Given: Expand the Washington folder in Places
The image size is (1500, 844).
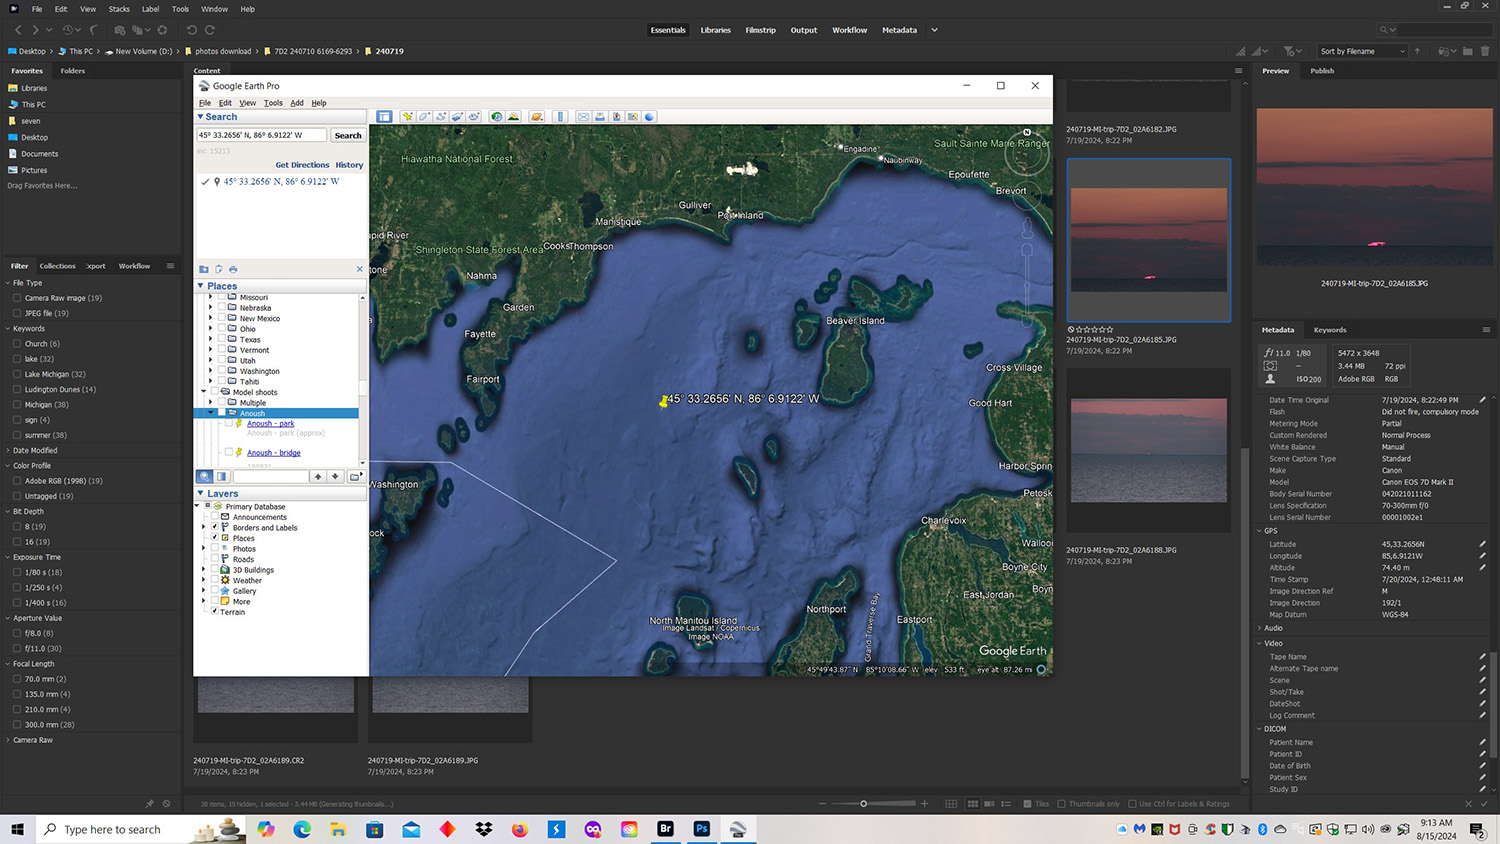Looking at the screenshot, I should pyautogui.click(x=210, y=371).
